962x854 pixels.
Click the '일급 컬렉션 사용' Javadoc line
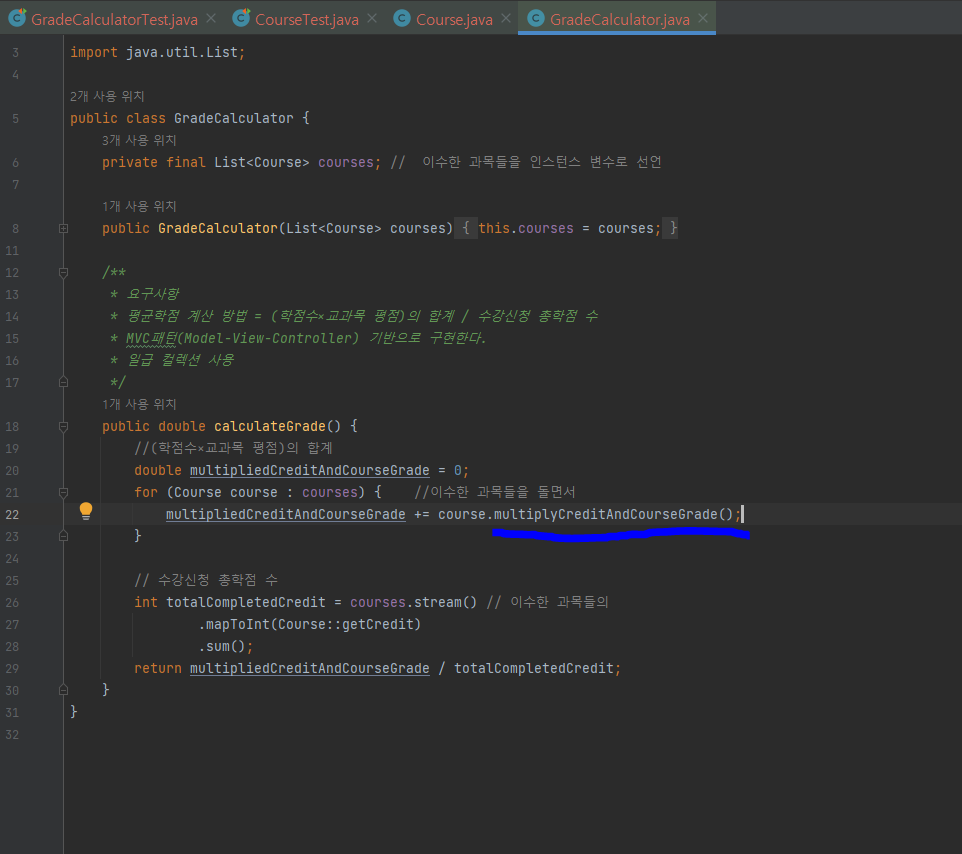pyautogui.click(x=180, y=360)
